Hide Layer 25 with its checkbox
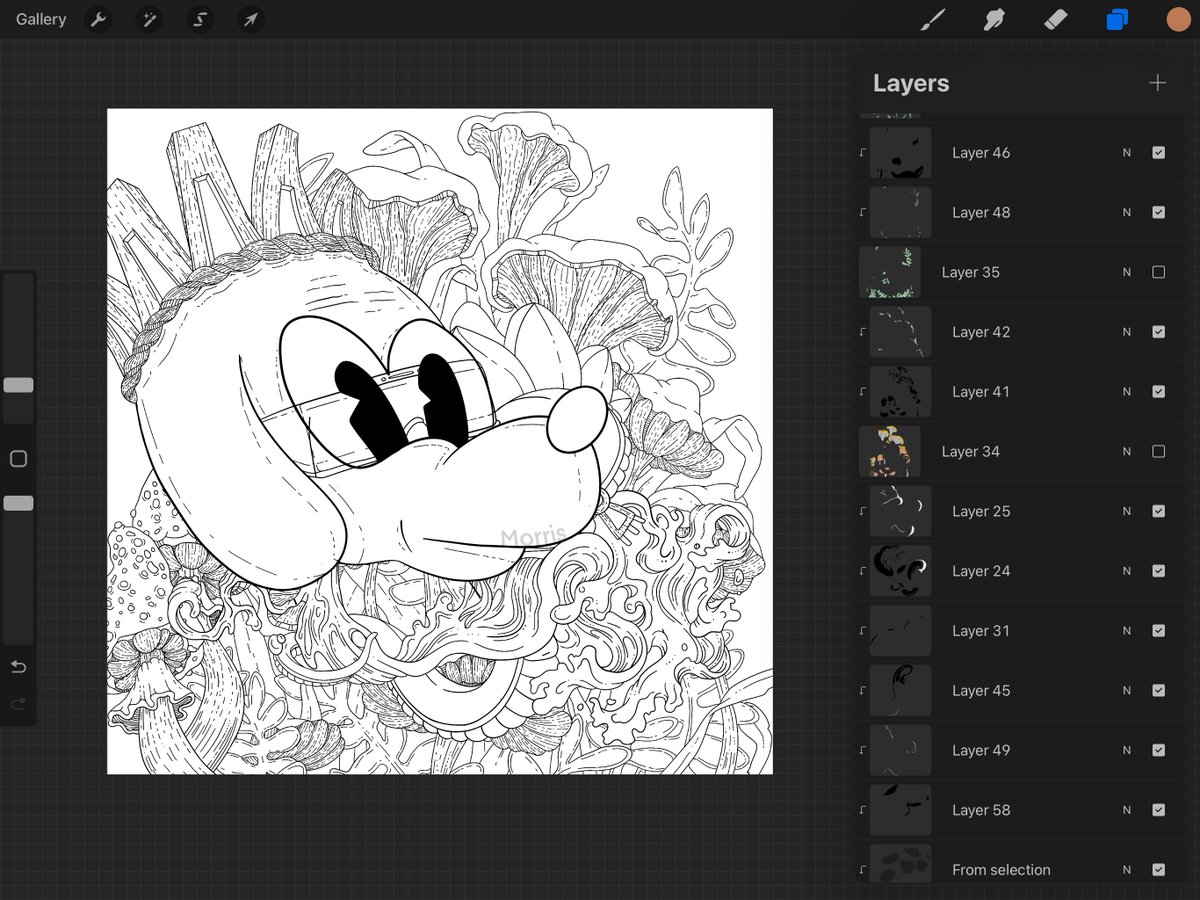 coord(1158,511)
